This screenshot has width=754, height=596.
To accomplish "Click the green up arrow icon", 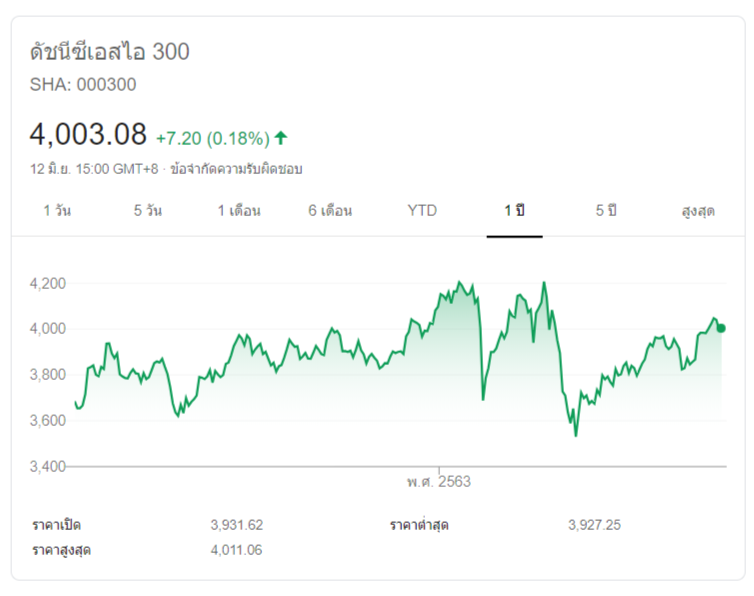I will (281, 138).
